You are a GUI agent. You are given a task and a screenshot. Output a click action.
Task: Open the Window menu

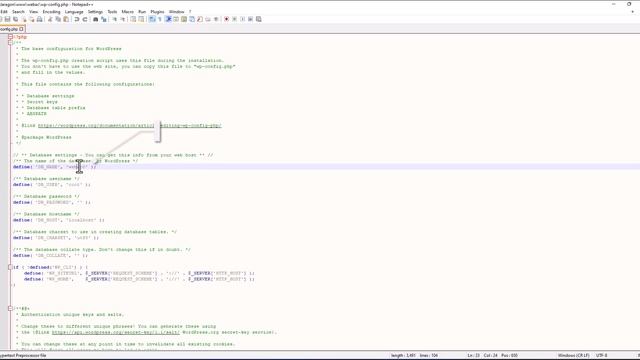(177, 12)
